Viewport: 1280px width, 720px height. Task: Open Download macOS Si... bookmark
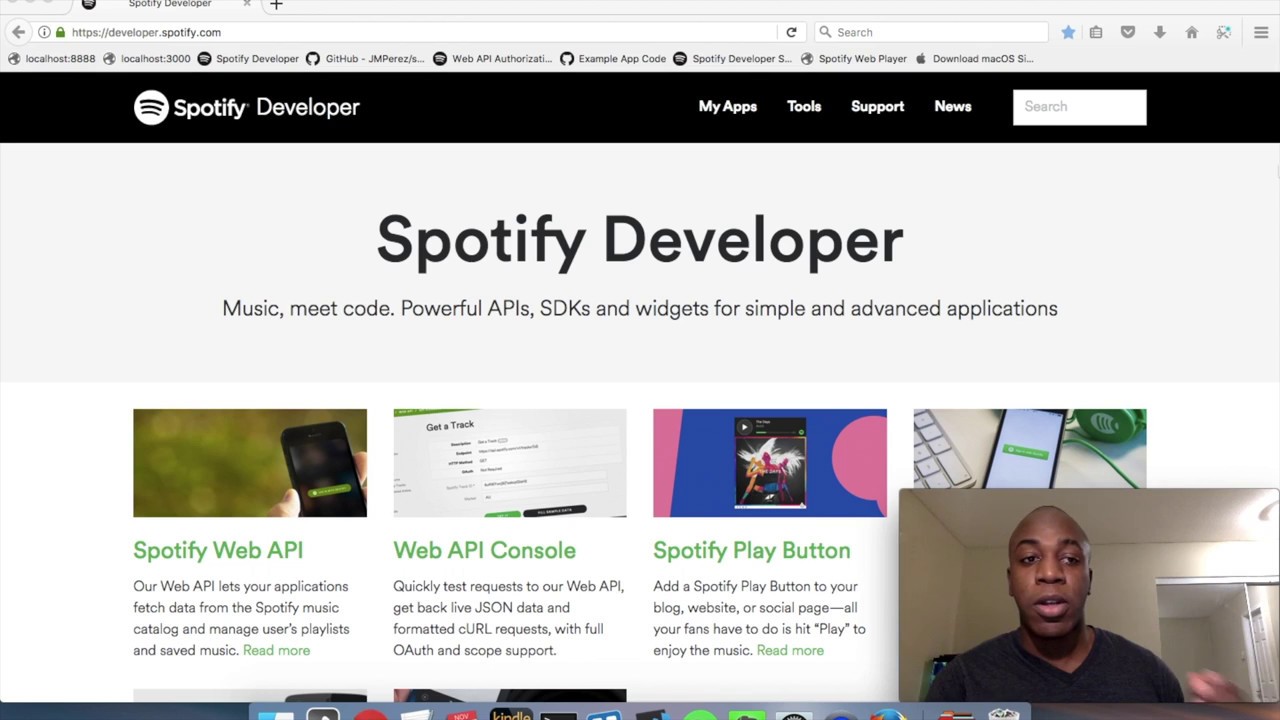click(974, 58)
